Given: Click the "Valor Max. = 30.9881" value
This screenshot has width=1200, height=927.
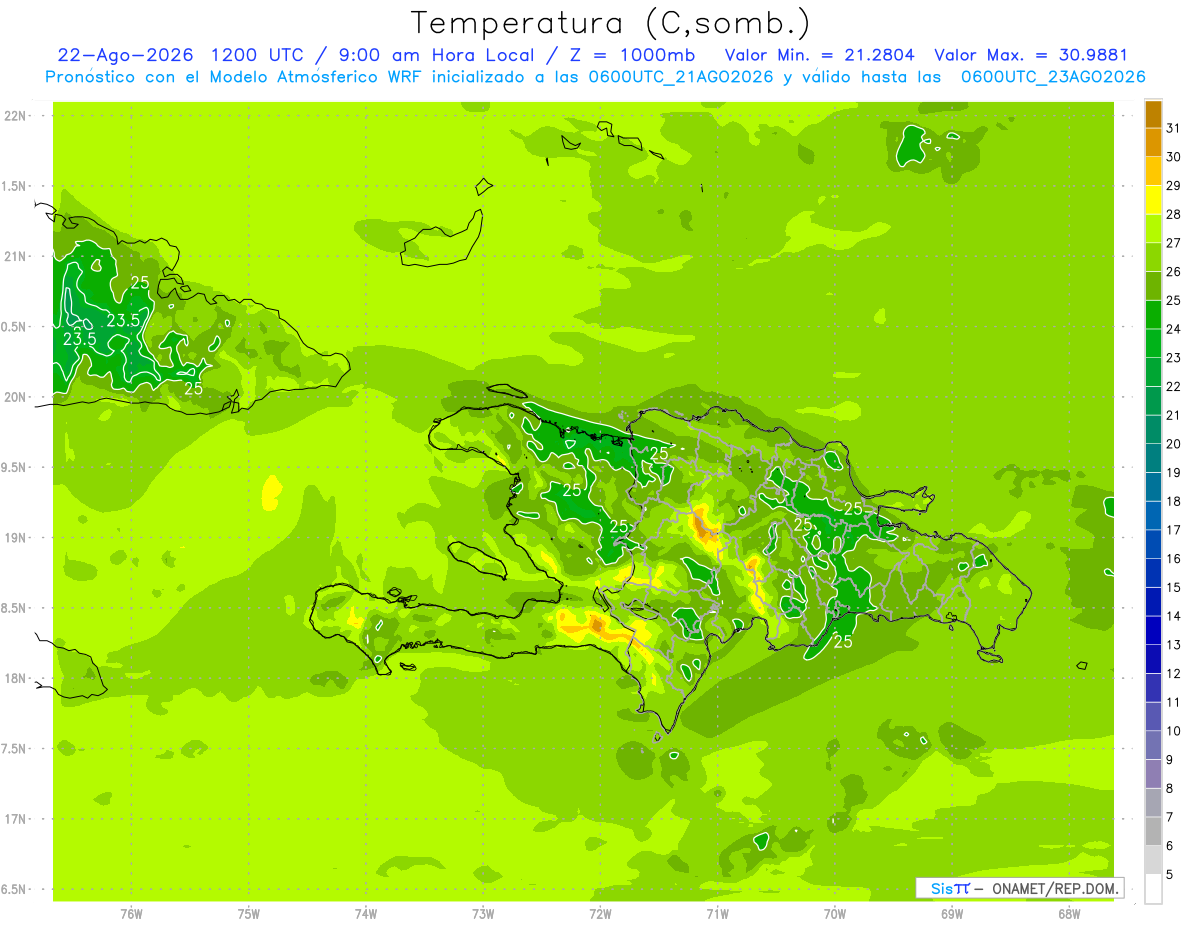Looking at the screenshot, I should [x=1031, y=55].
